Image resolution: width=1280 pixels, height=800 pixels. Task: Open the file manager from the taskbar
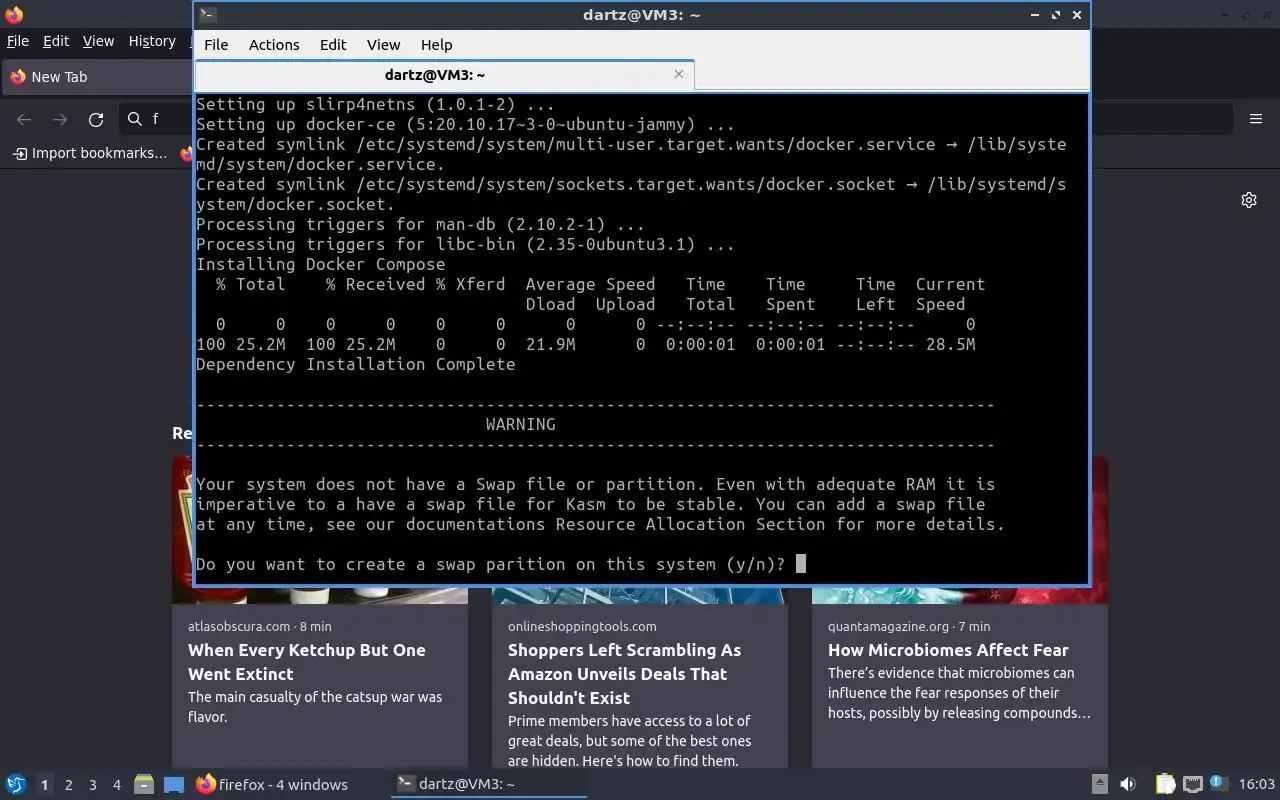tap(144, 785)
